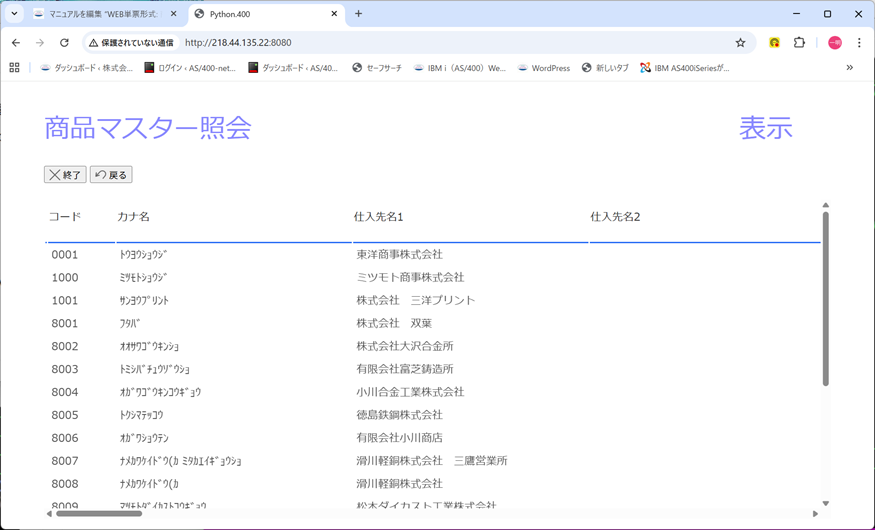This screenshot has height=530, width=875.
Task: Click the address bar URL field
Action: point(450,43)
